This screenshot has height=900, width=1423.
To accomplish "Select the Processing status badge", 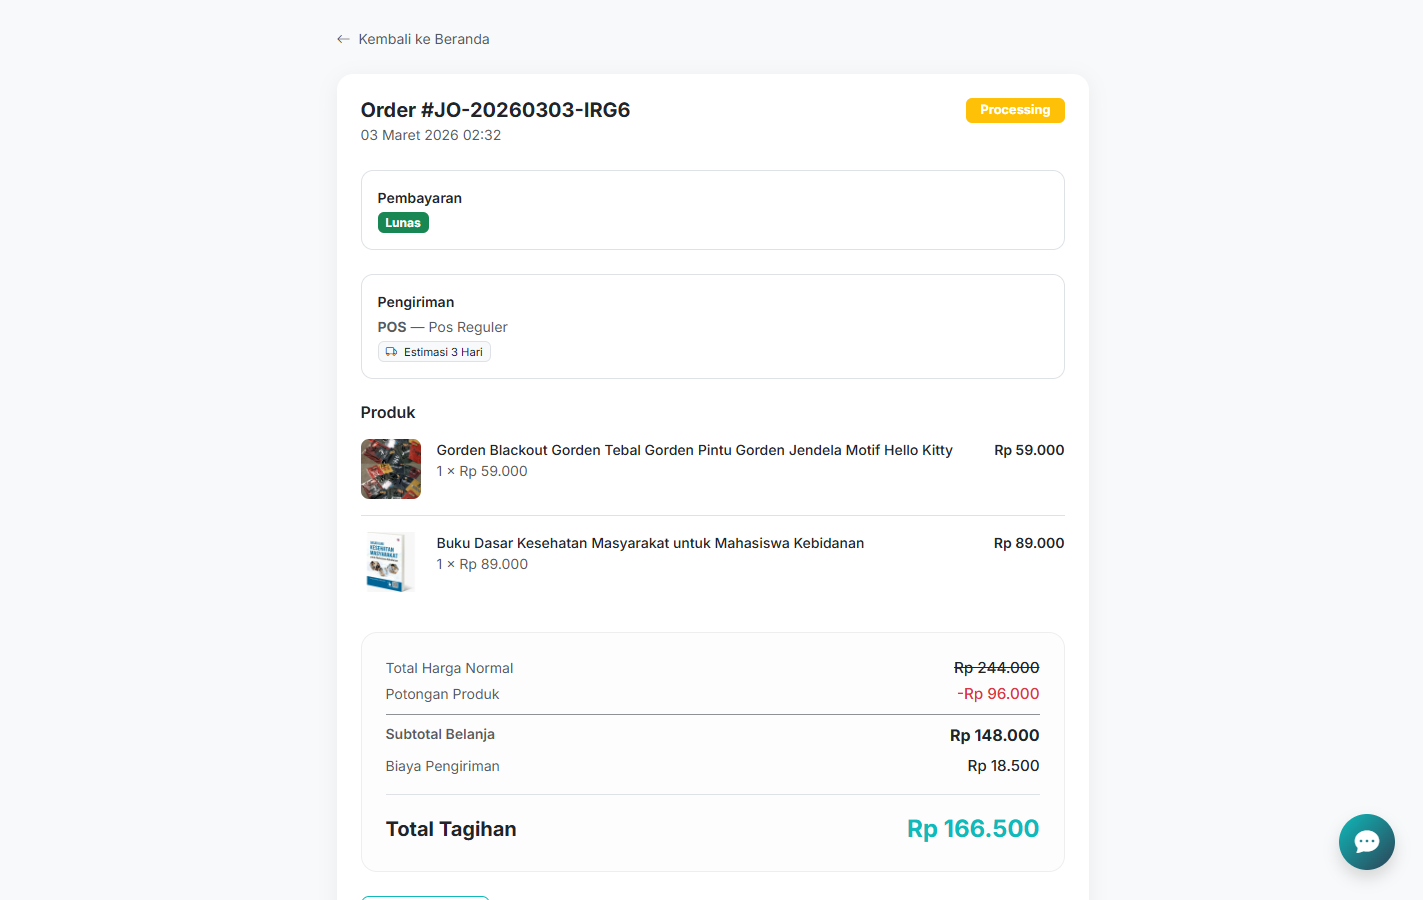I will 1015,110.
